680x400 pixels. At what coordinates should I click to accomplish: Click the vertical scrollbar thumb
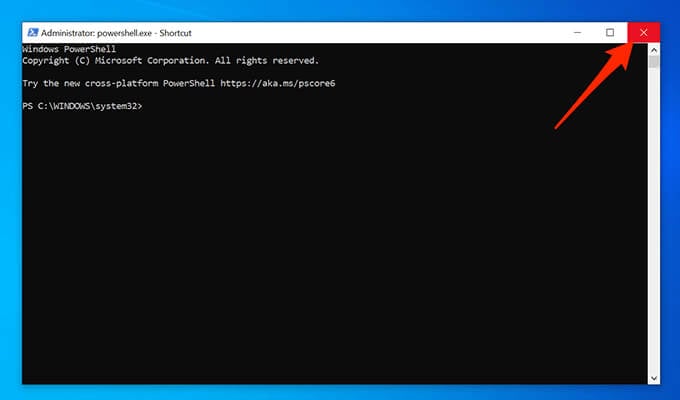(654, 62)
